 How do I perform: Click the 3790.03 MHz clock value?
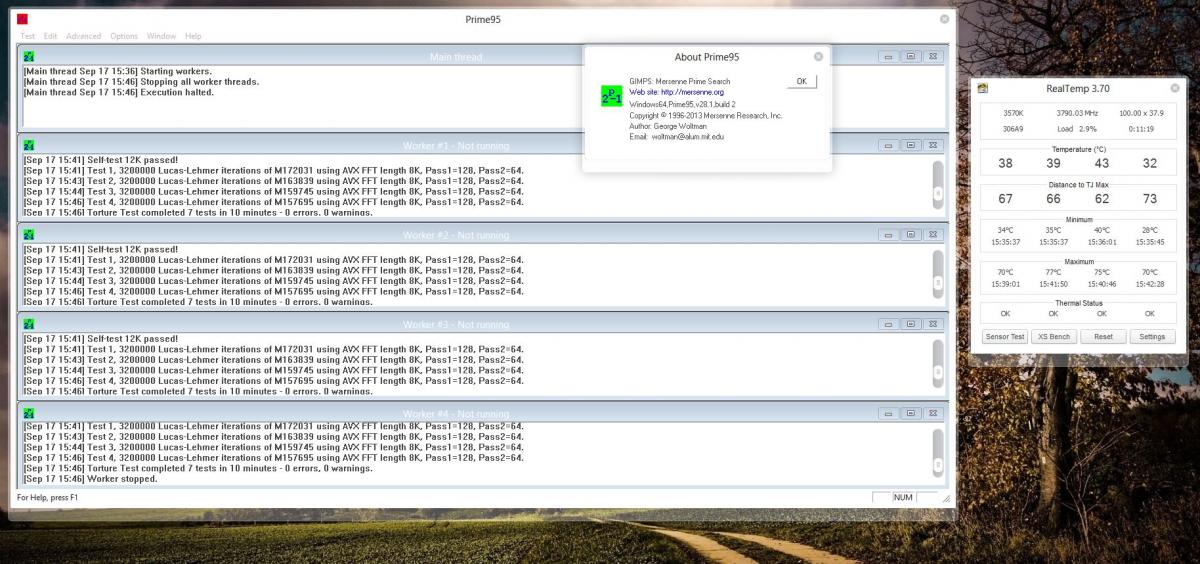(1077, 113)
